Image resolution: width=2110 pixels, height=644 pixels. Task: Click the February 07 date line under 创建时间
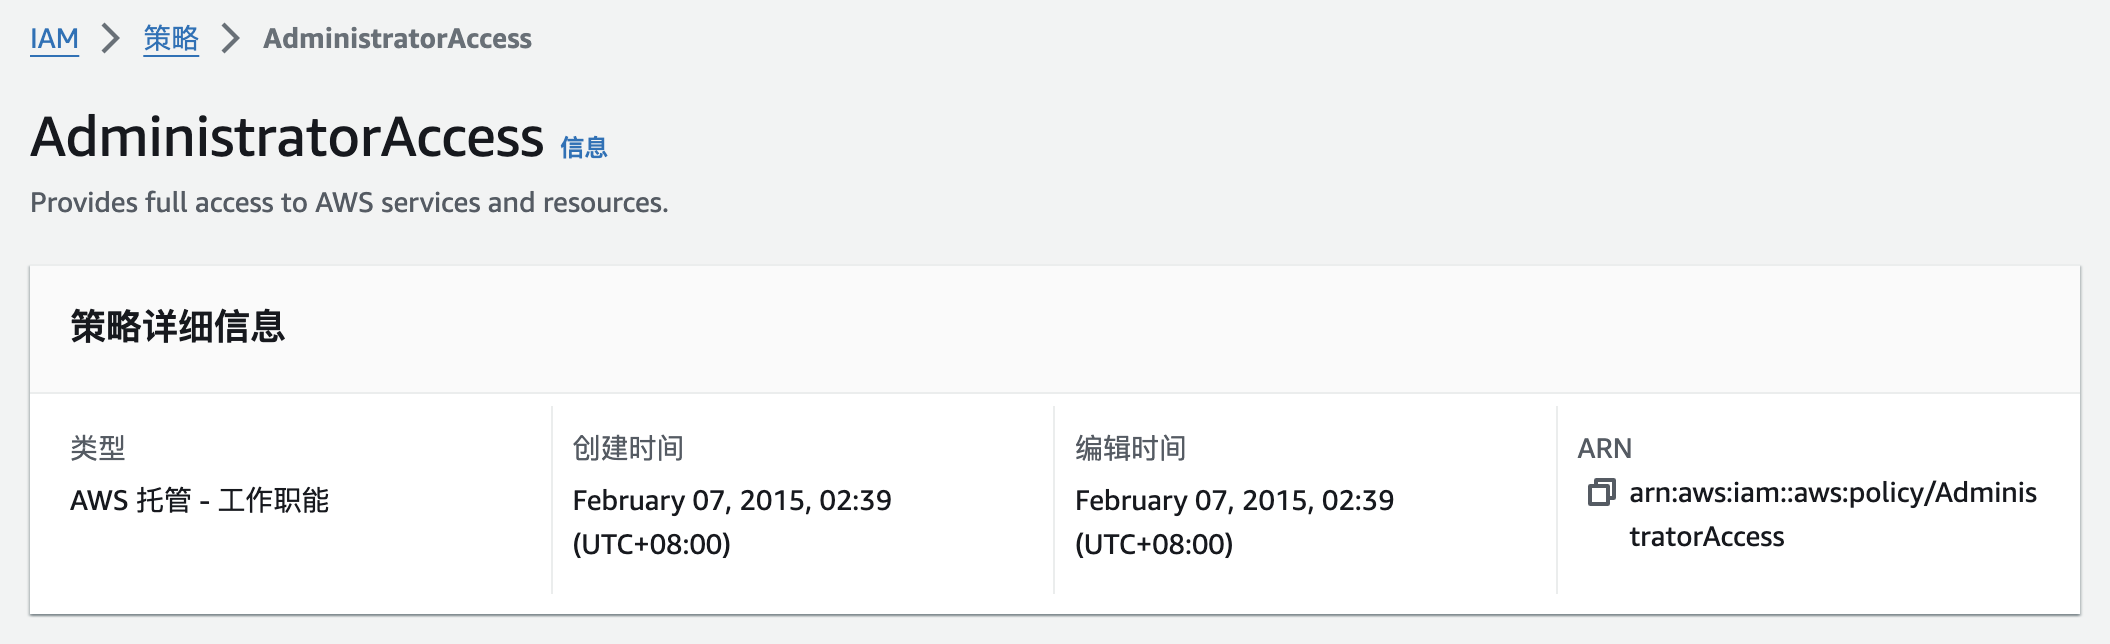tap(732, 500)
